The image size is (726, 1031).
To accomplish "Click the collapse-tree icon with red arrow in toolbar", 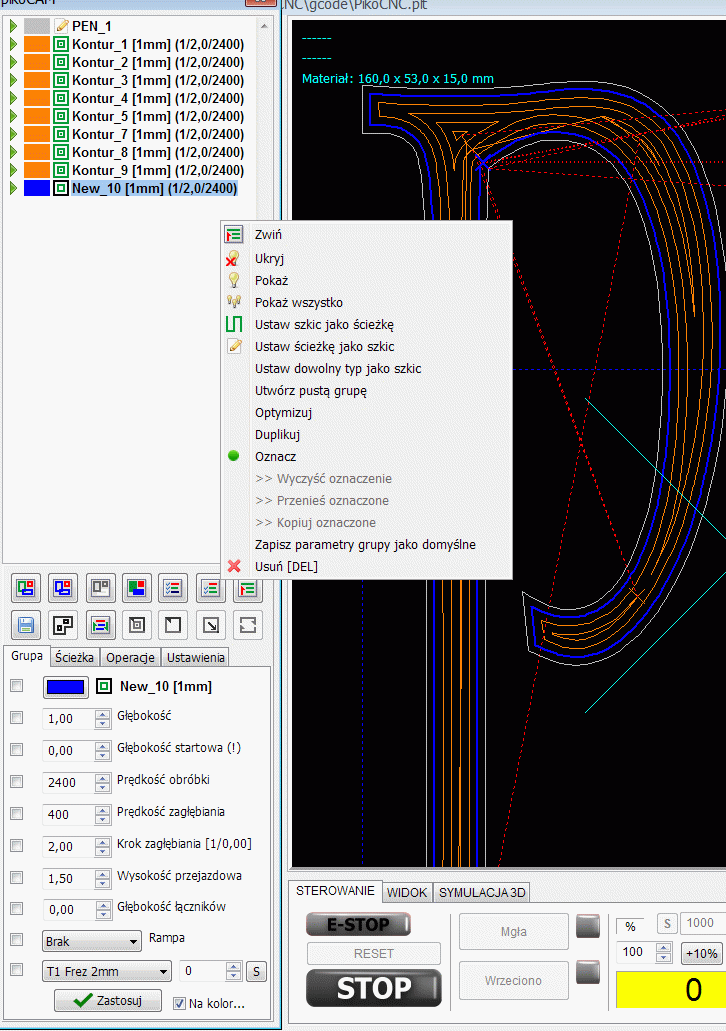I will [x=248, y=588].
